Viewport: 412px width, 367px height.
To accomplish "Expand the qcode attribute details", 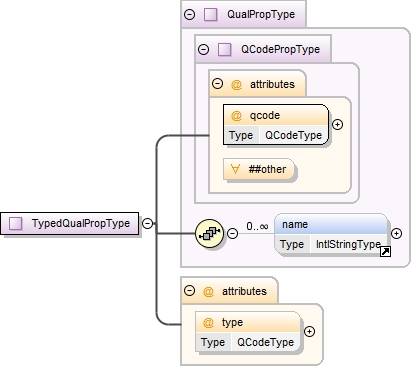I will (338, 125).
